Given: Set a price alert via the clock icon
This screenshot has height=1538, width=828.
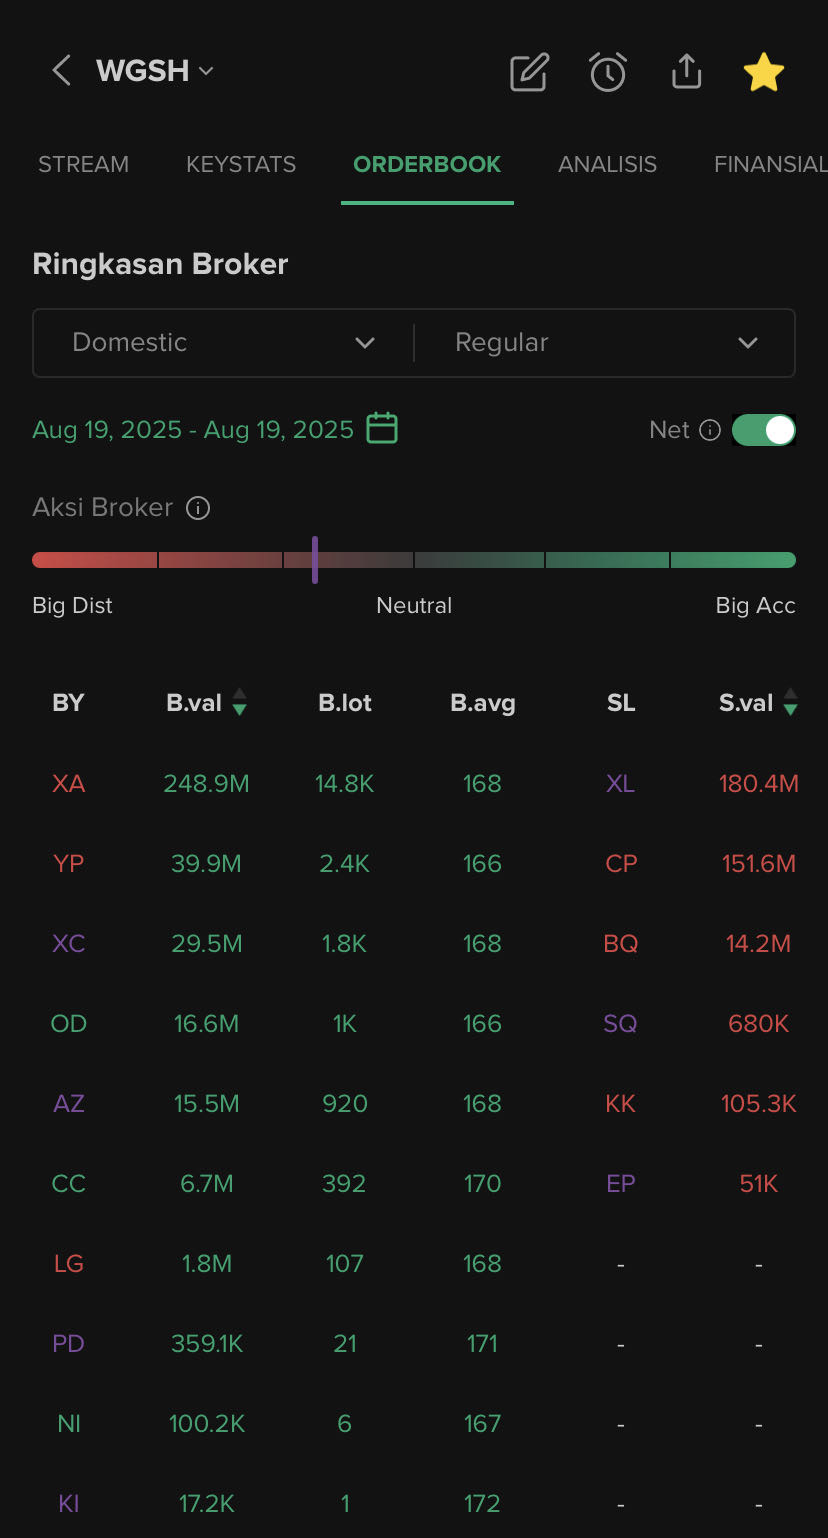Looking at the screenshot, I should pos(608,72).
